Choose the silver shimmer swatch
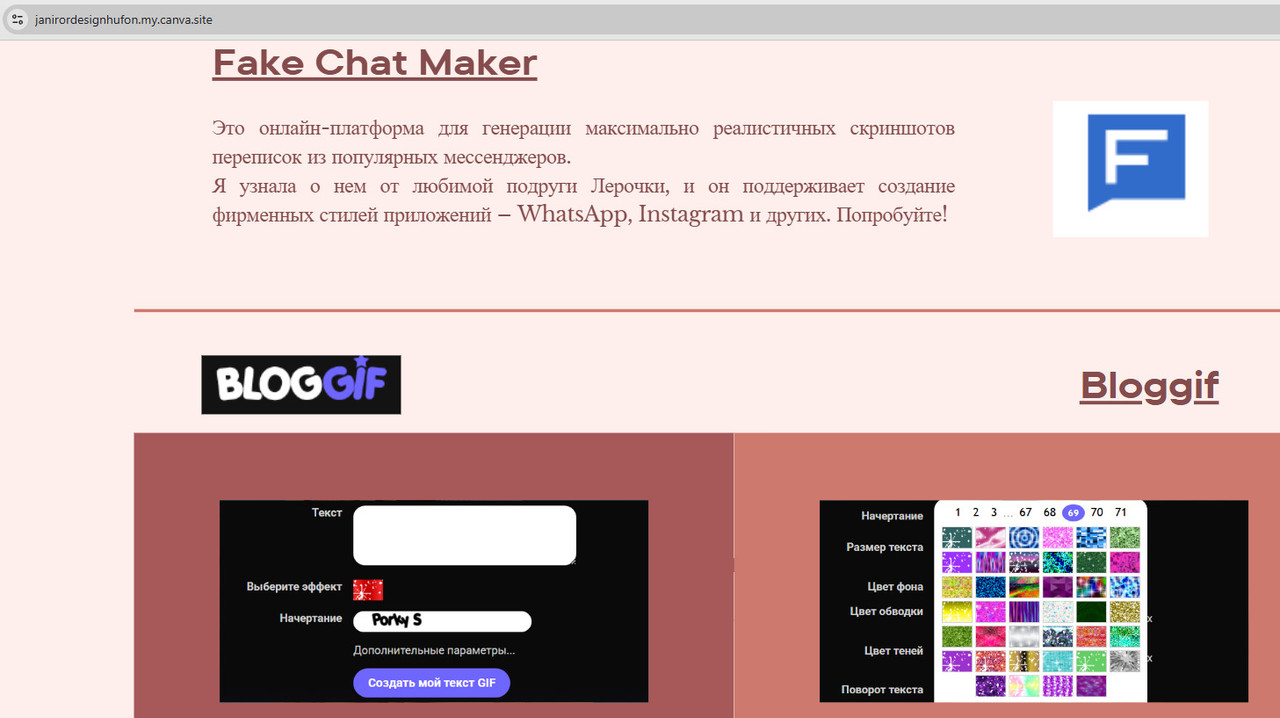The height and width of the screenshot is (718, 1280). click(1024, 636)
